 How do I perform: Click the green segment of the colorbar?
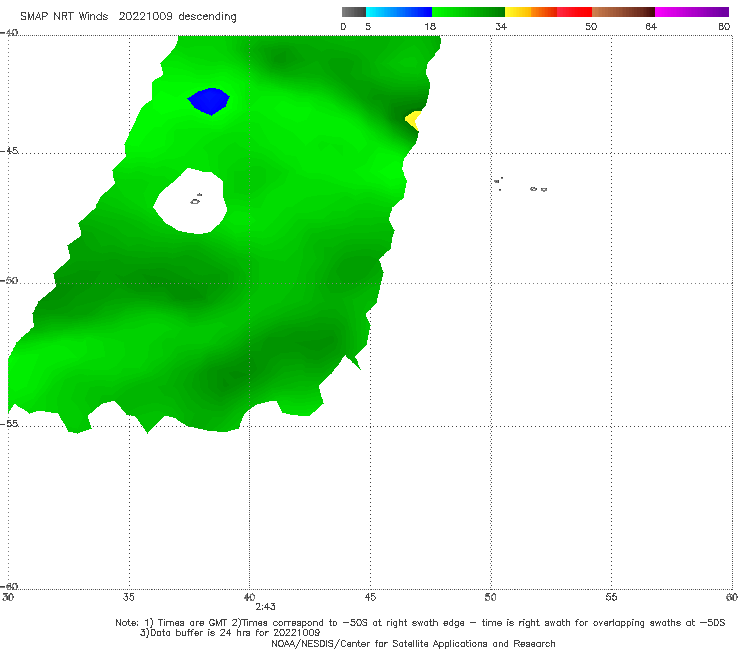pos(468,12)
